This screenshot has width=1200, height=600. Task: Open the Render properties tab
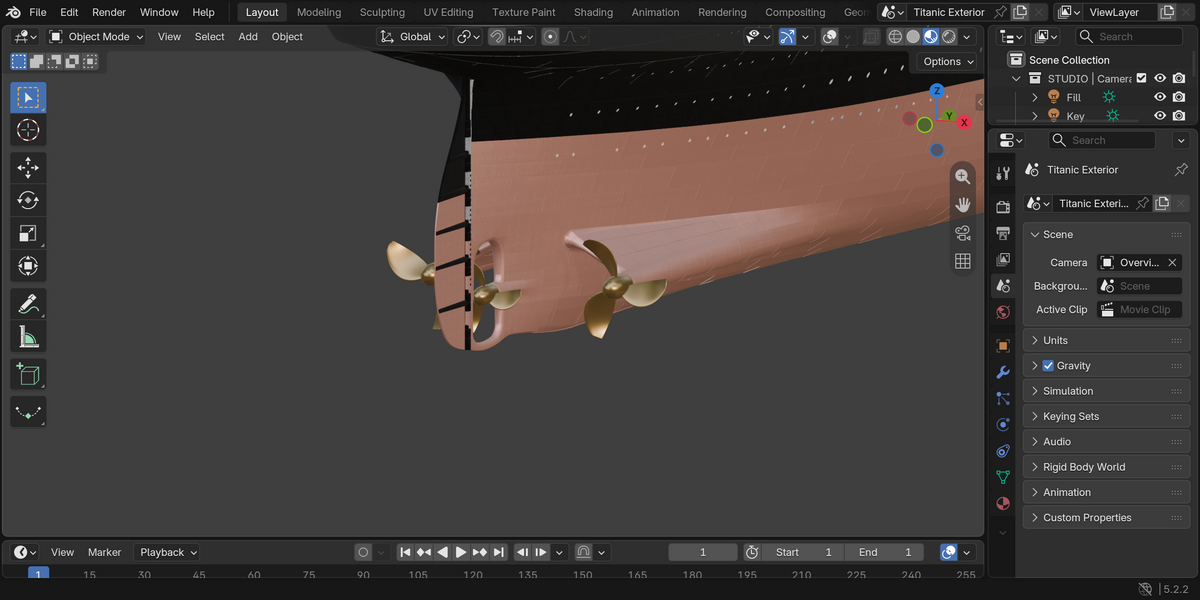click(1003, 207)
